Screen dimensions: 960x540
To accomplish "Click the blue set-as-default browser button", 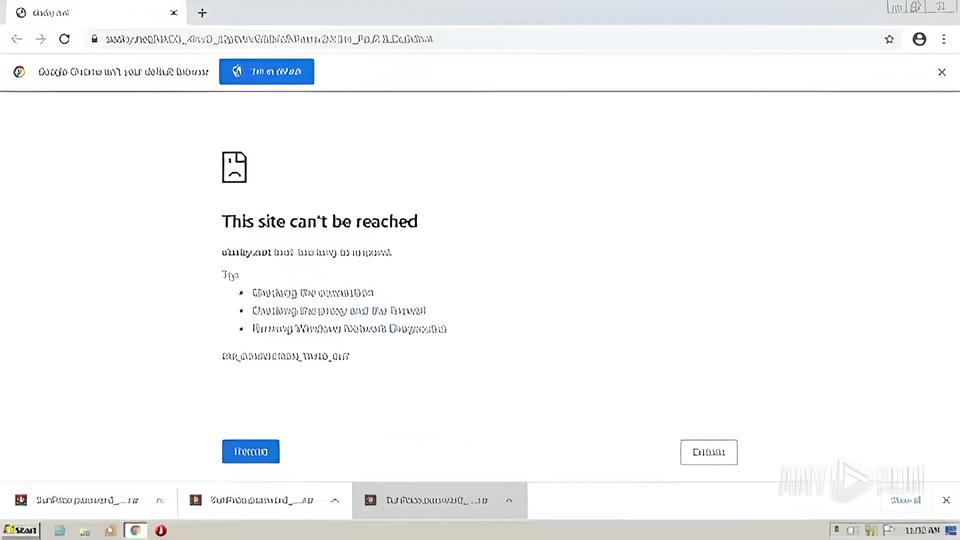I will [x=266, y=72].
